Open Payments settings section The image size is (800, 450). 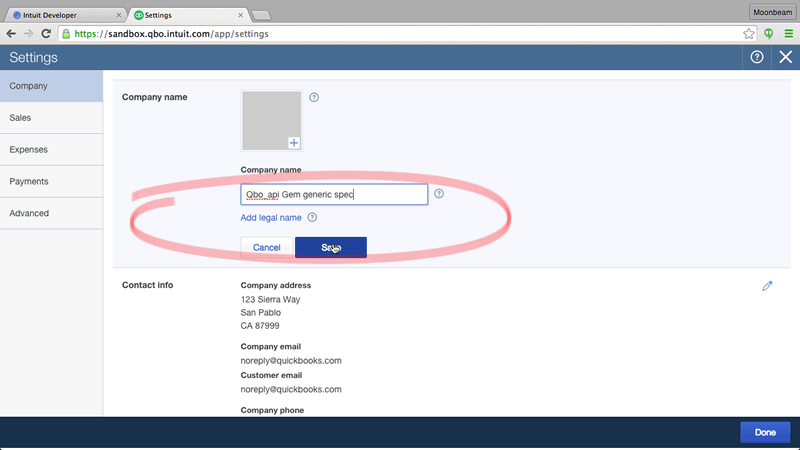(x=51, y=181)
